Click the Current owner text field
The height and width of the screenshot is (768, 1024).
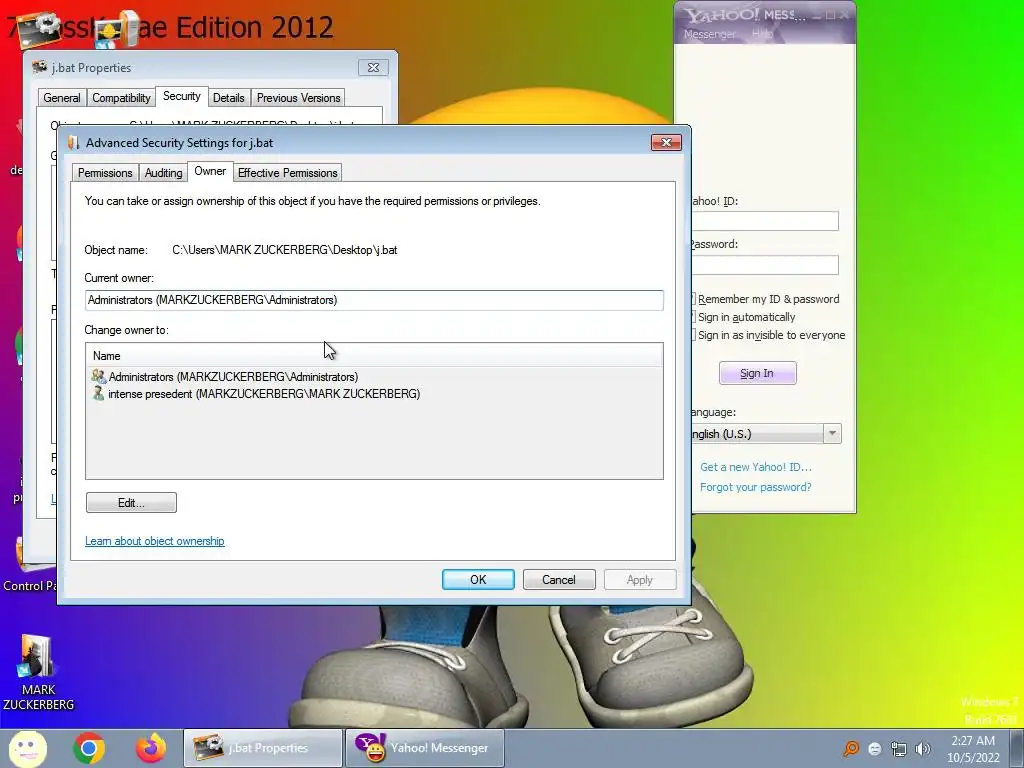374,300
